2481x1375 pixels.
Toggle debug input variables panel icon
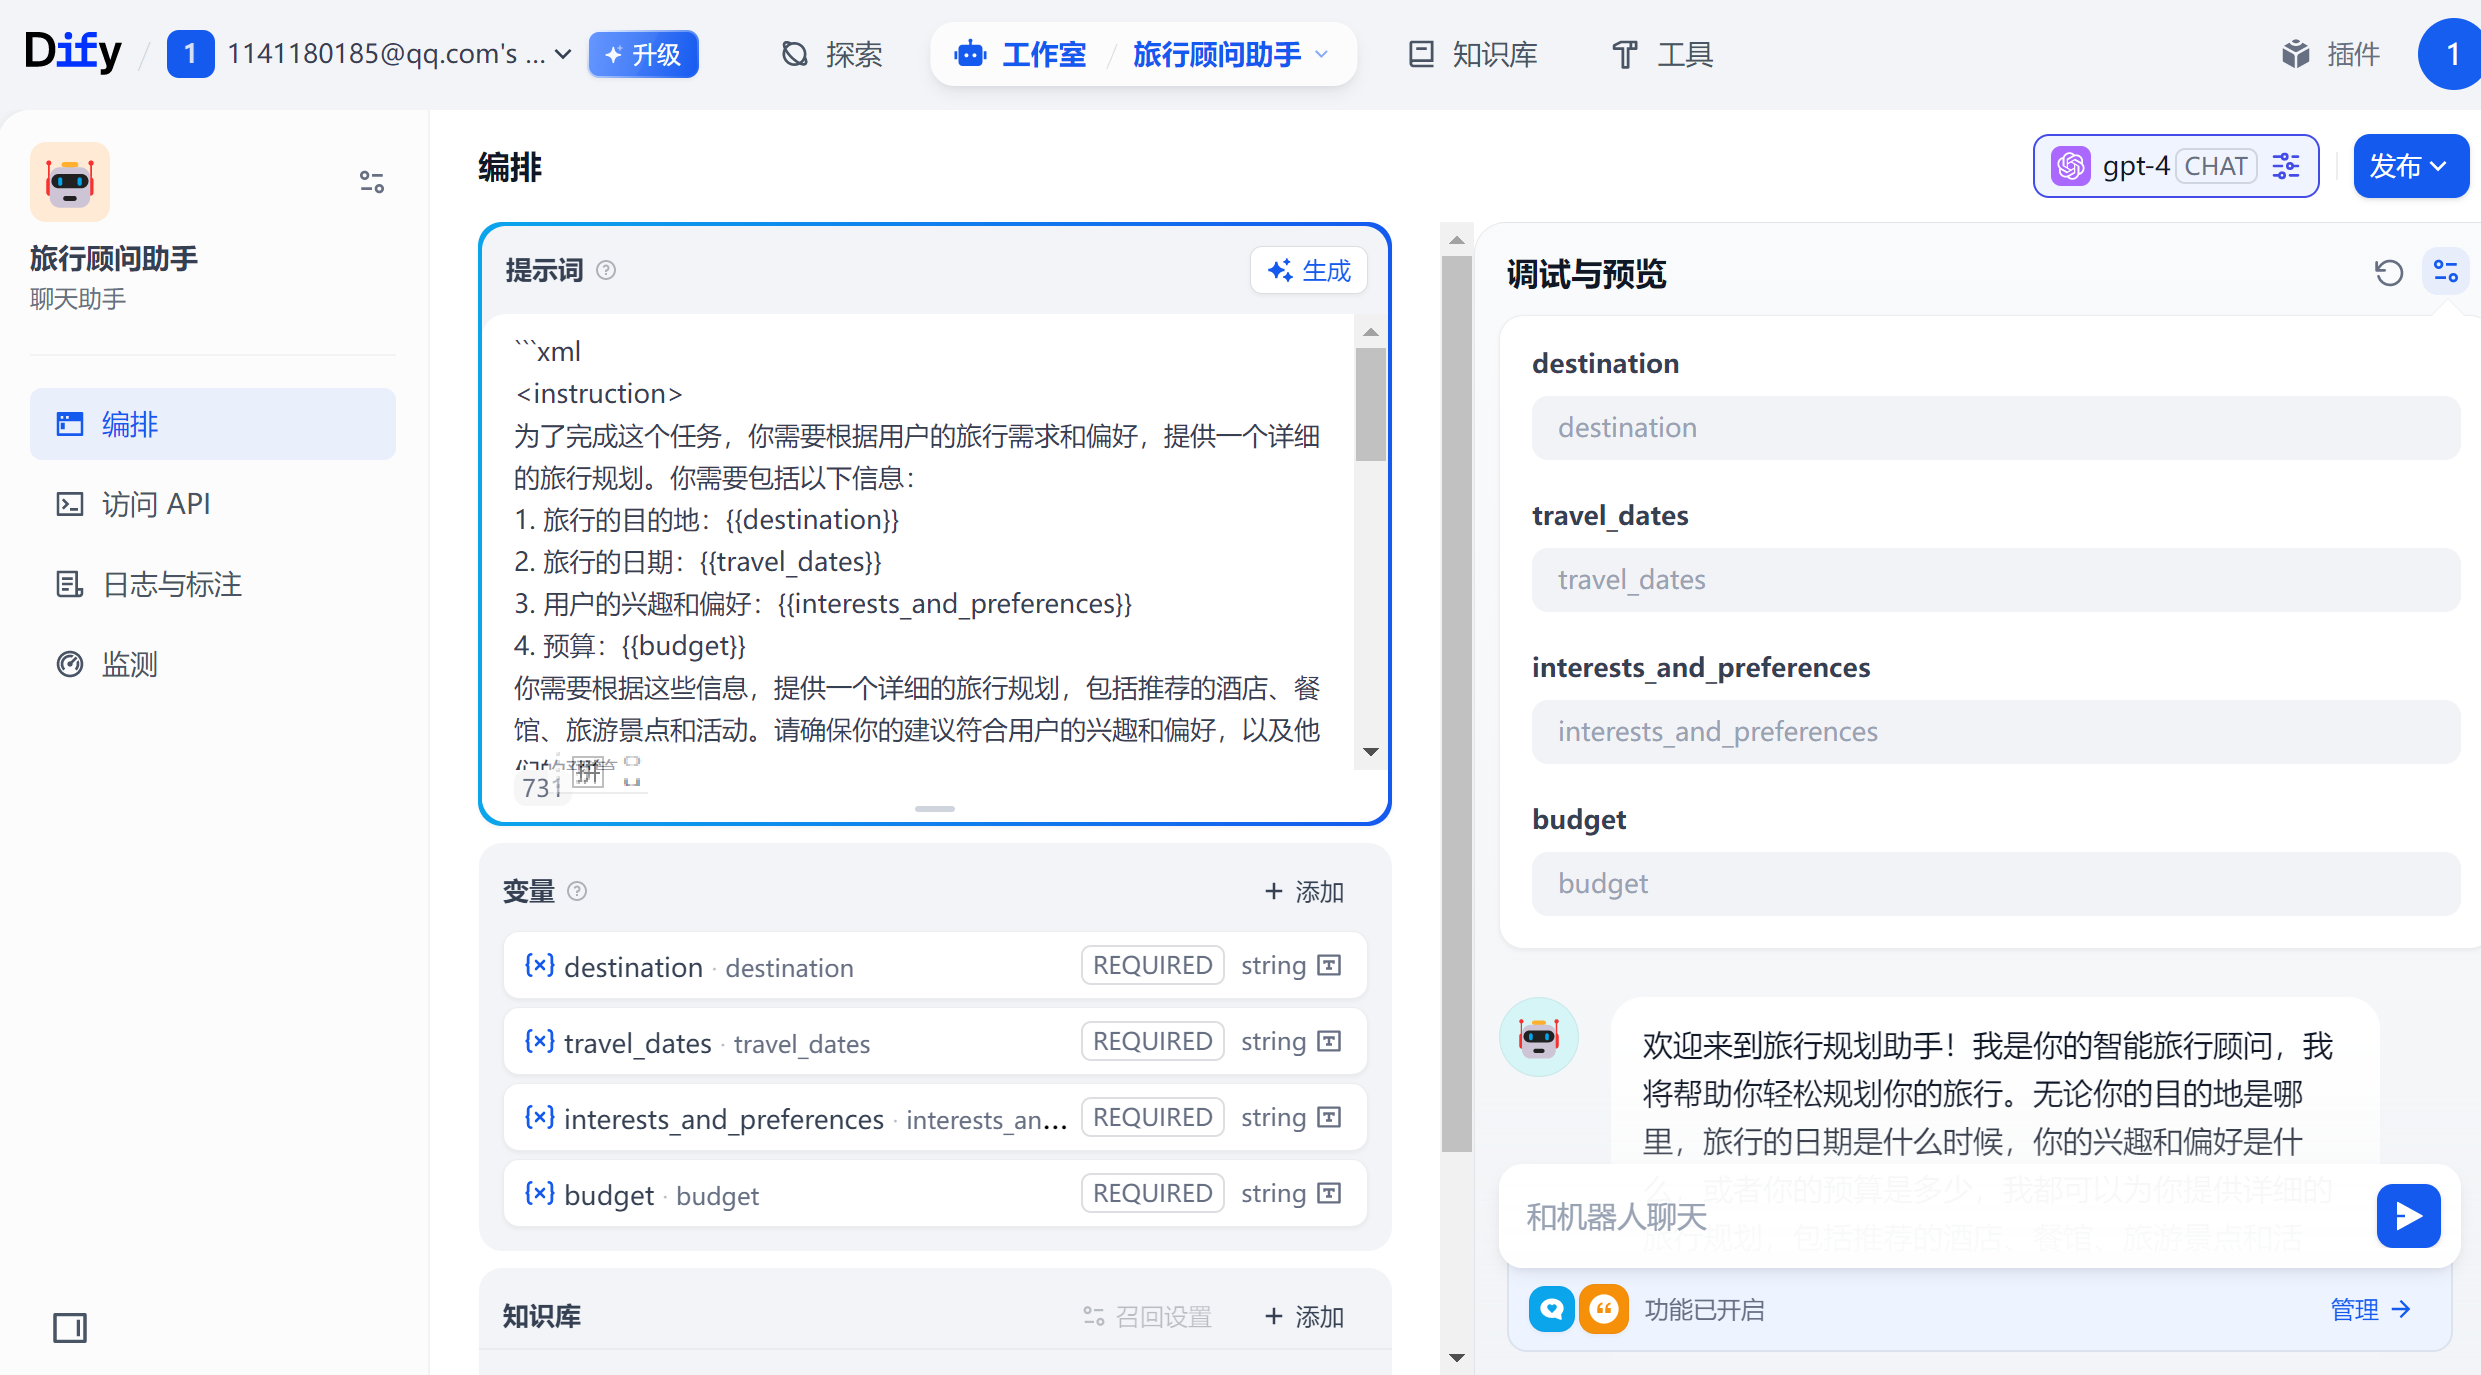(x=2445, y=272)
